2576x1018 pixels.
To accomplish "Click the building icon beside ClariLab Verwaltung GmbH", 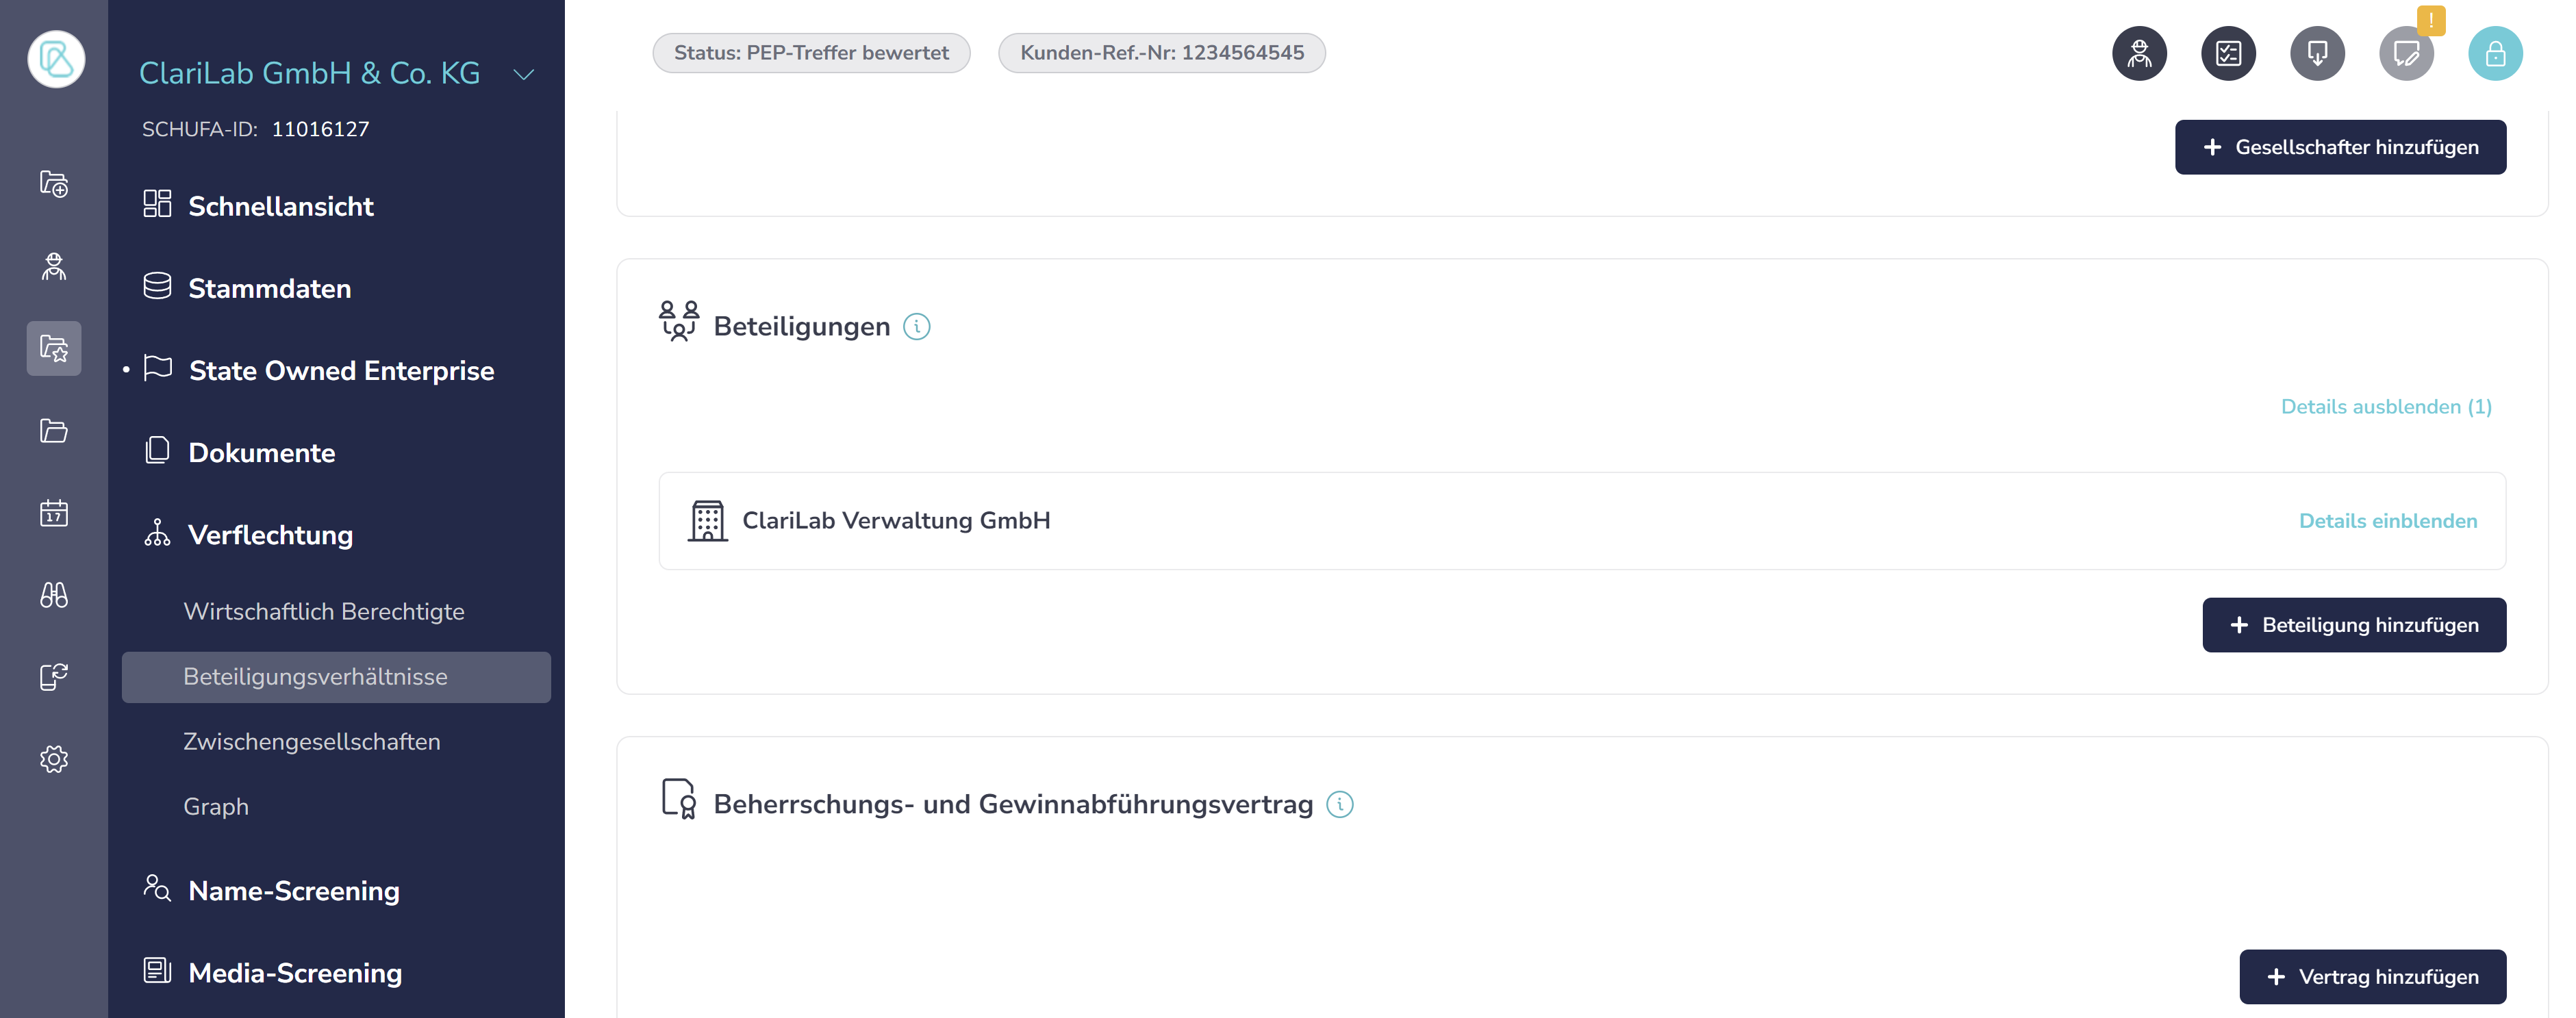I will click(707, 521).
